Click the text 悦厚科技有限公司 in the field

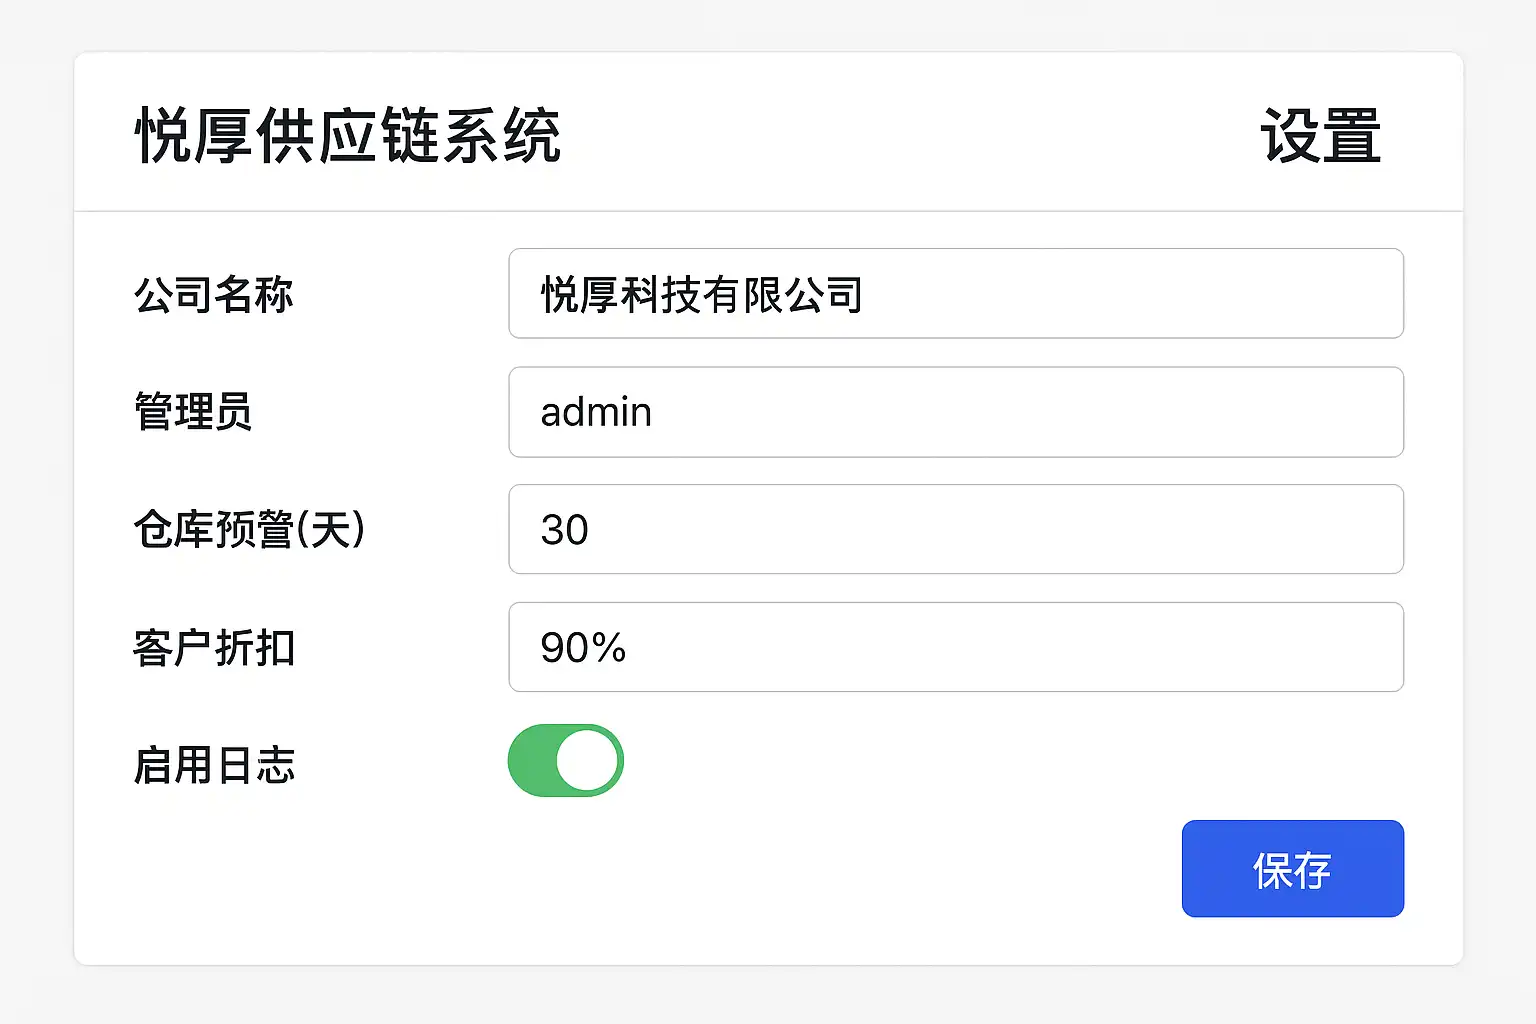tap(701, 295)
